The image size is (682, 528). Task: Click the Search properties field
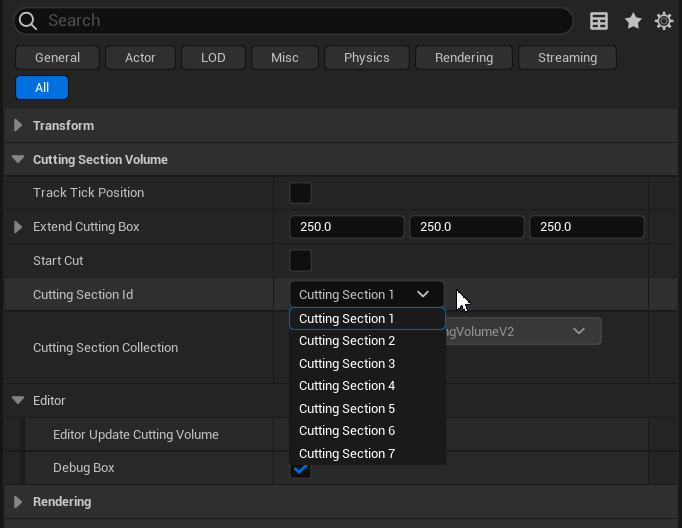300,21
